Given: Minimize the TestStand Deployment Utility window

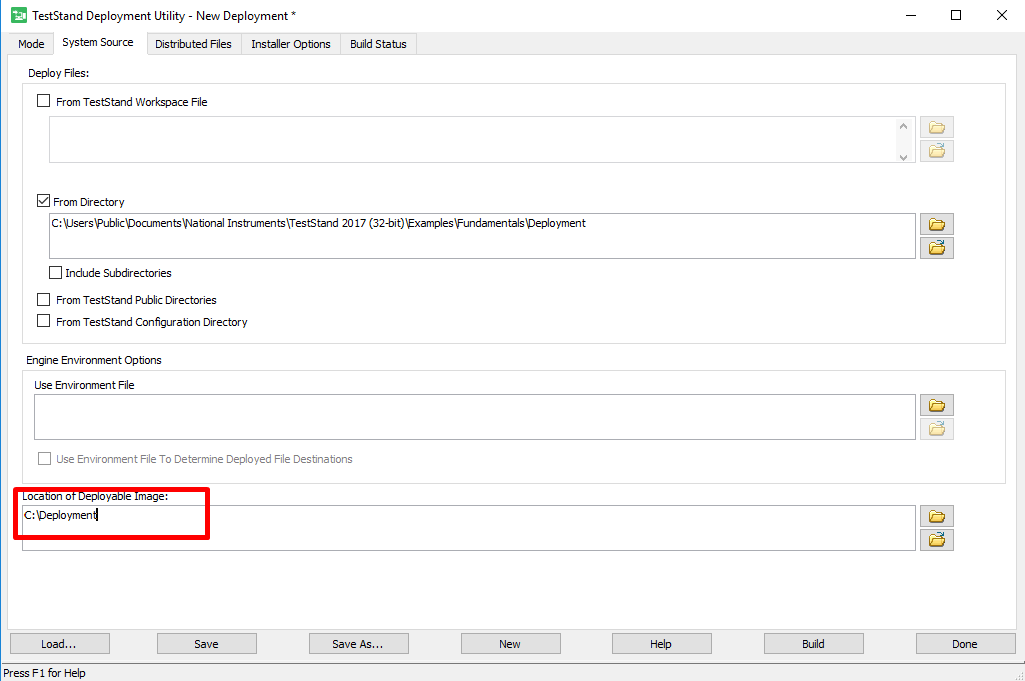Looking at the screenshot, I should tap(911, 15).
